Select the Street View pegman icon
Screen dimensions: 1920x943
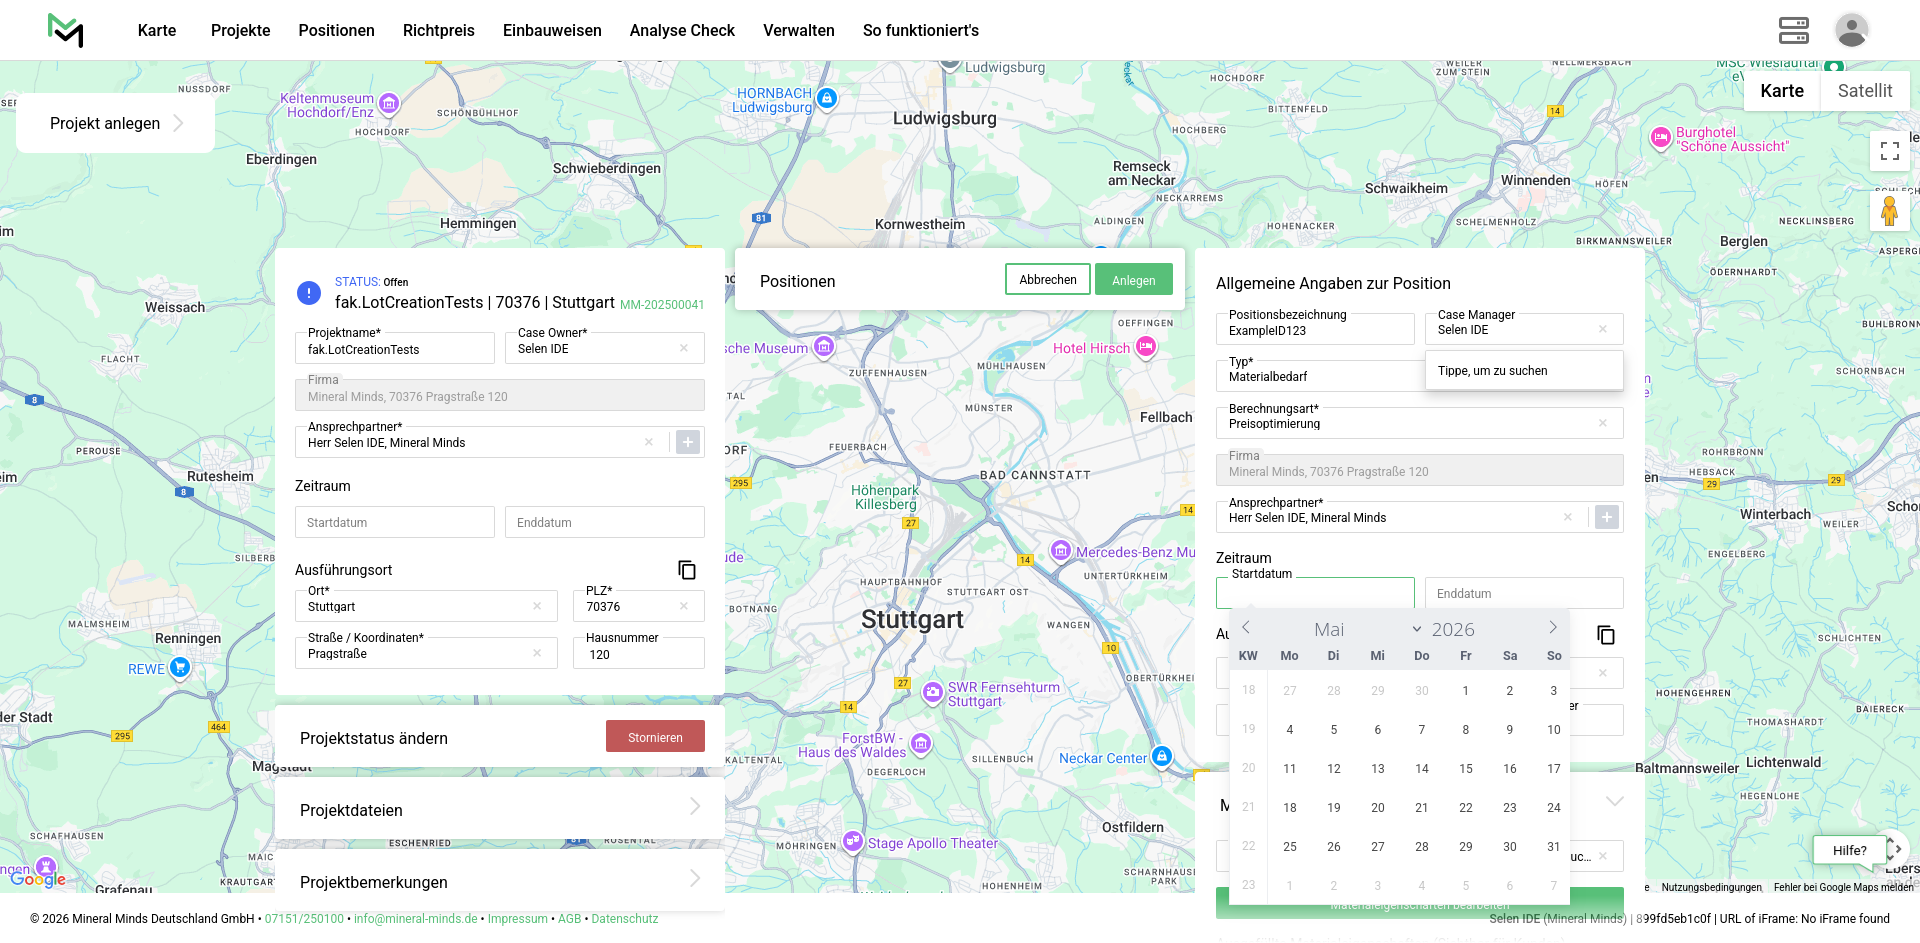pyautogui.click(x=1889, y=212)
